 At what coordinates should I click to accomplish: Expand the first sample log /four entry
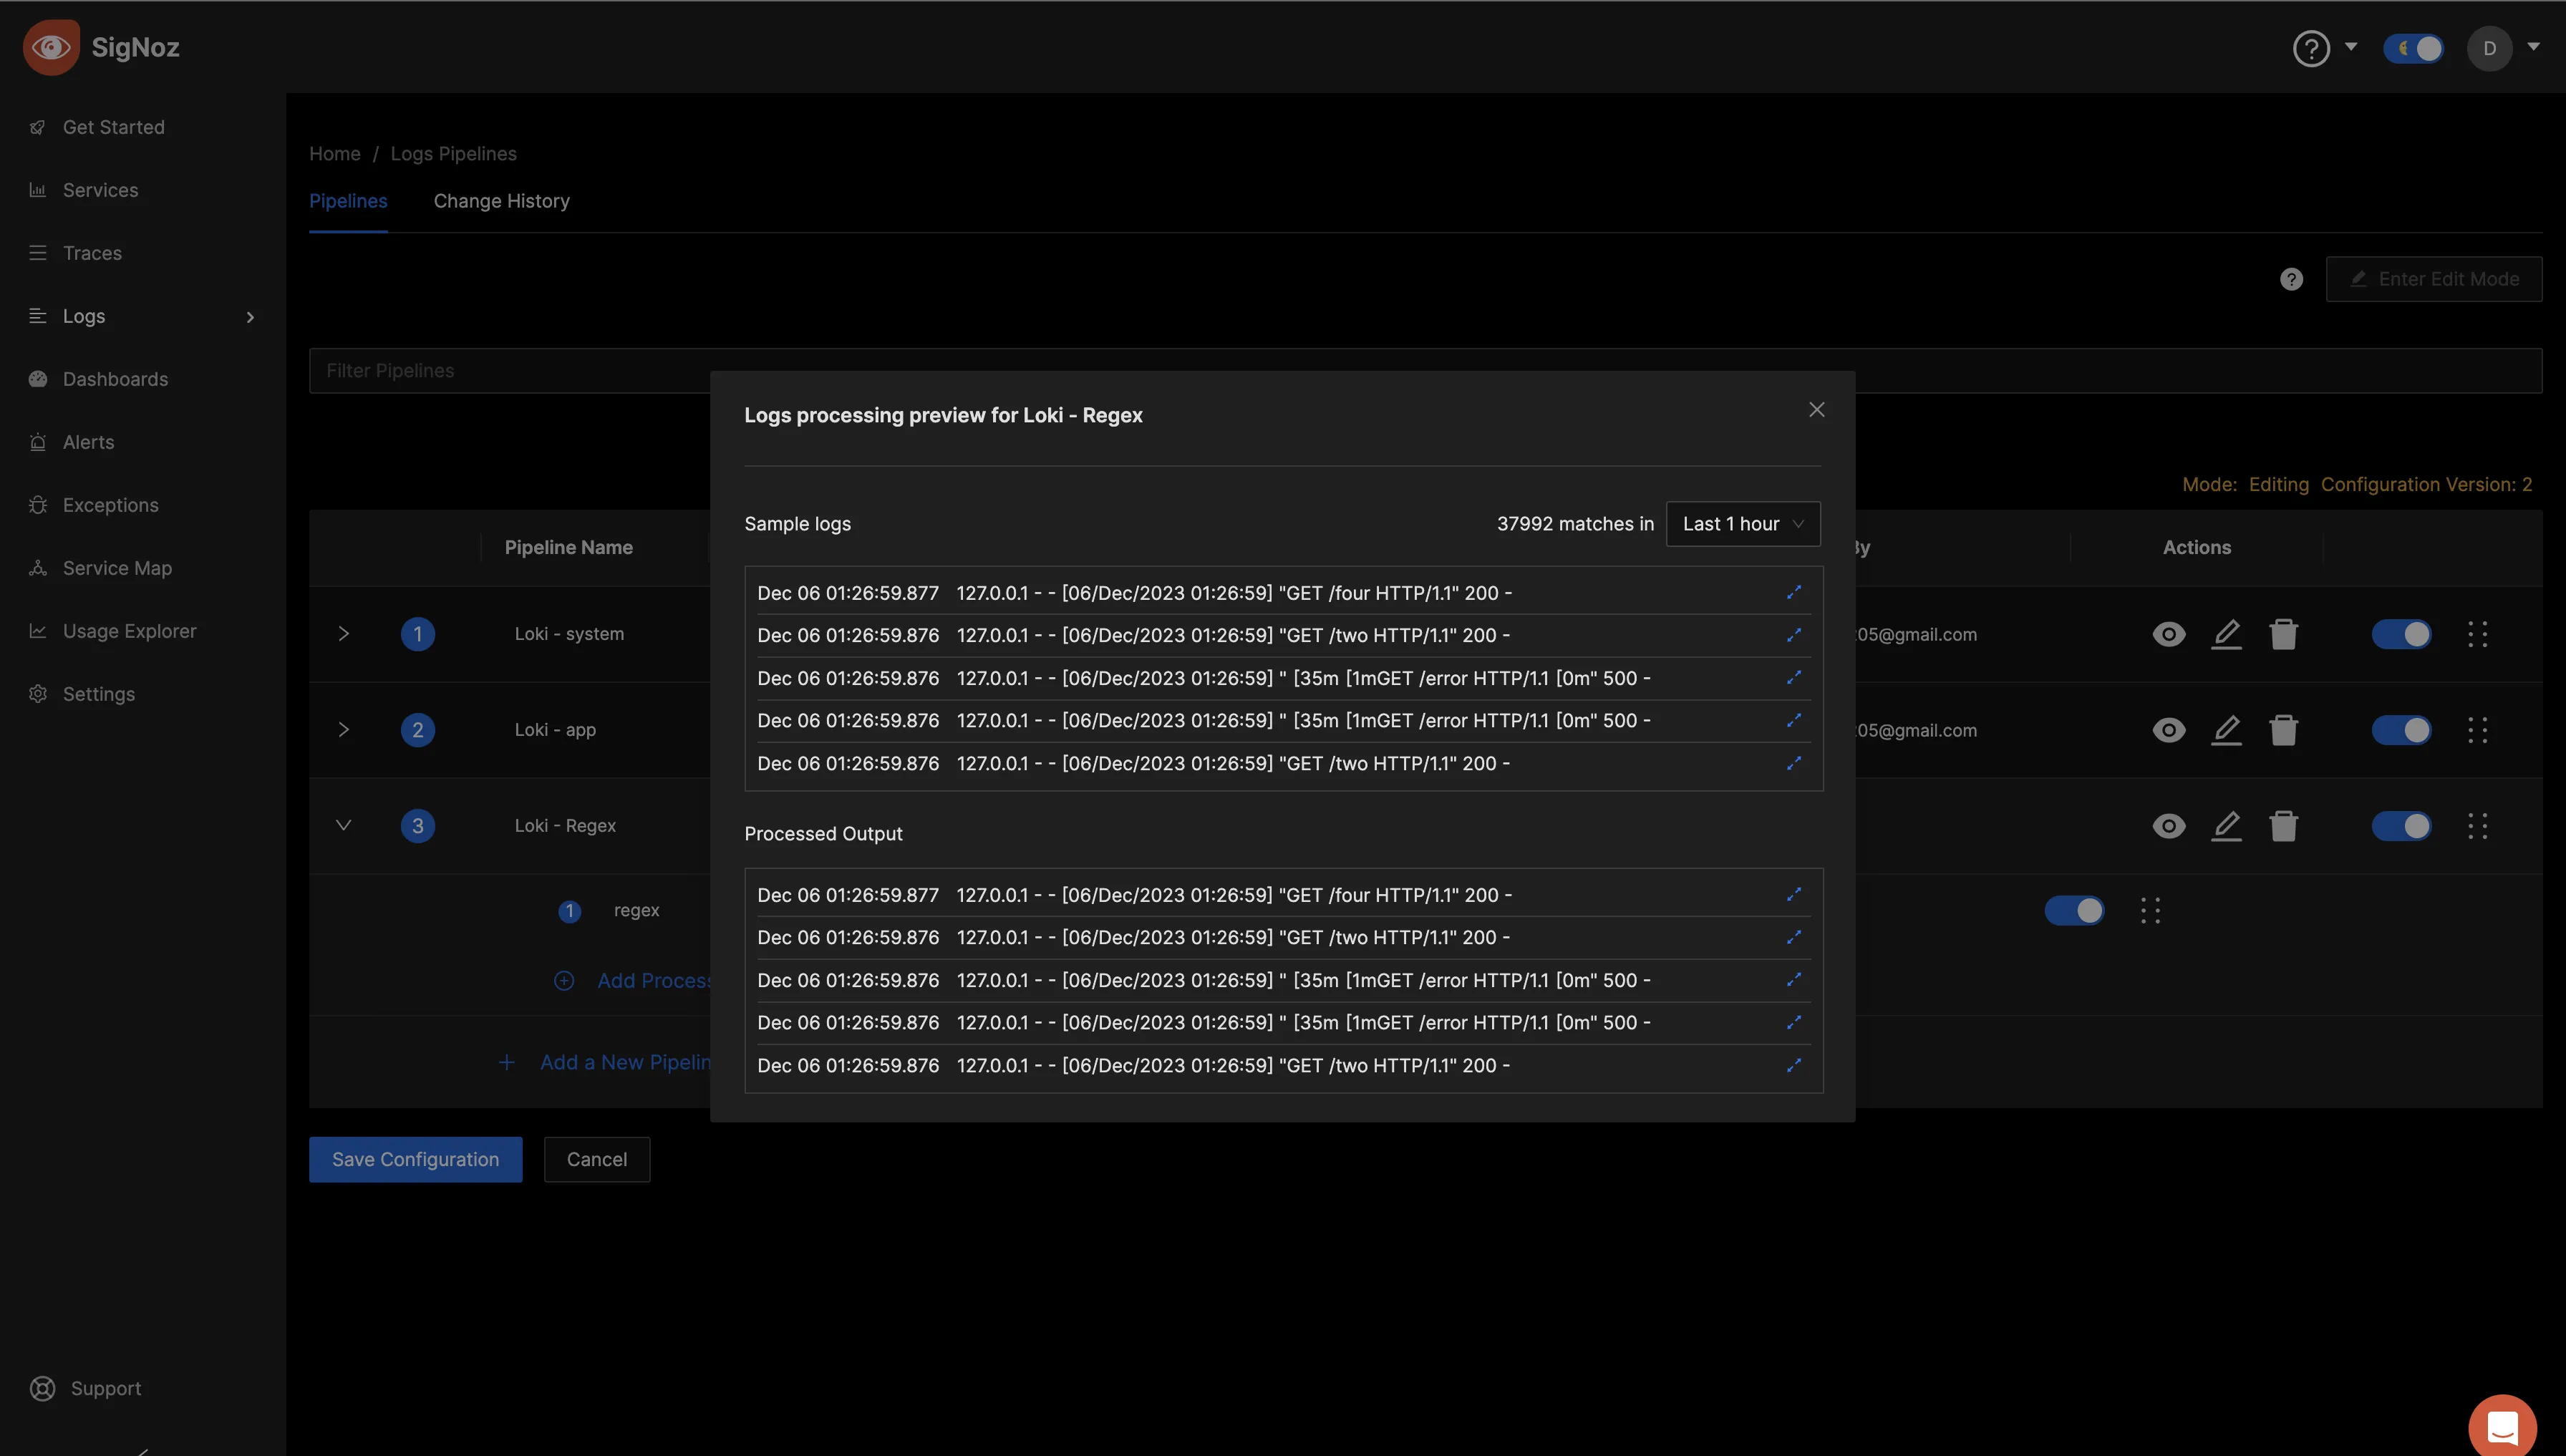click(x=1793, y=592)
